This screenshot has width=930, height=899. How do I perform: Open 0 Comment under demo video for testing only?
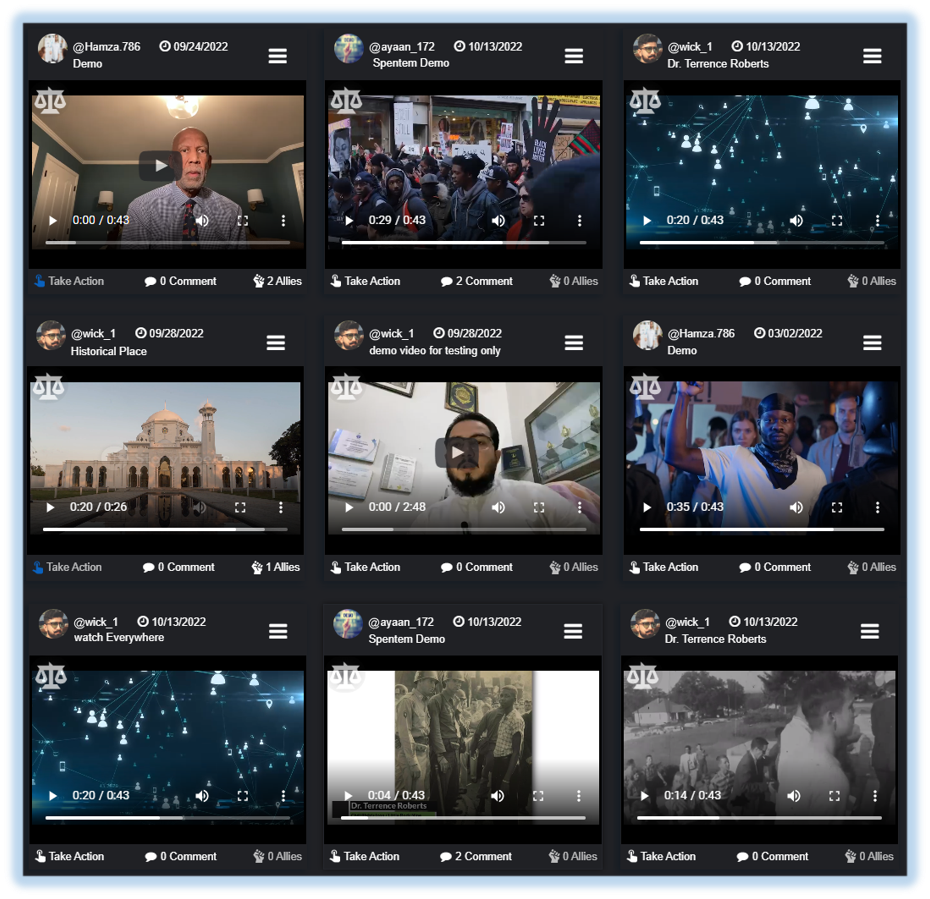click(x=478, y=567)
